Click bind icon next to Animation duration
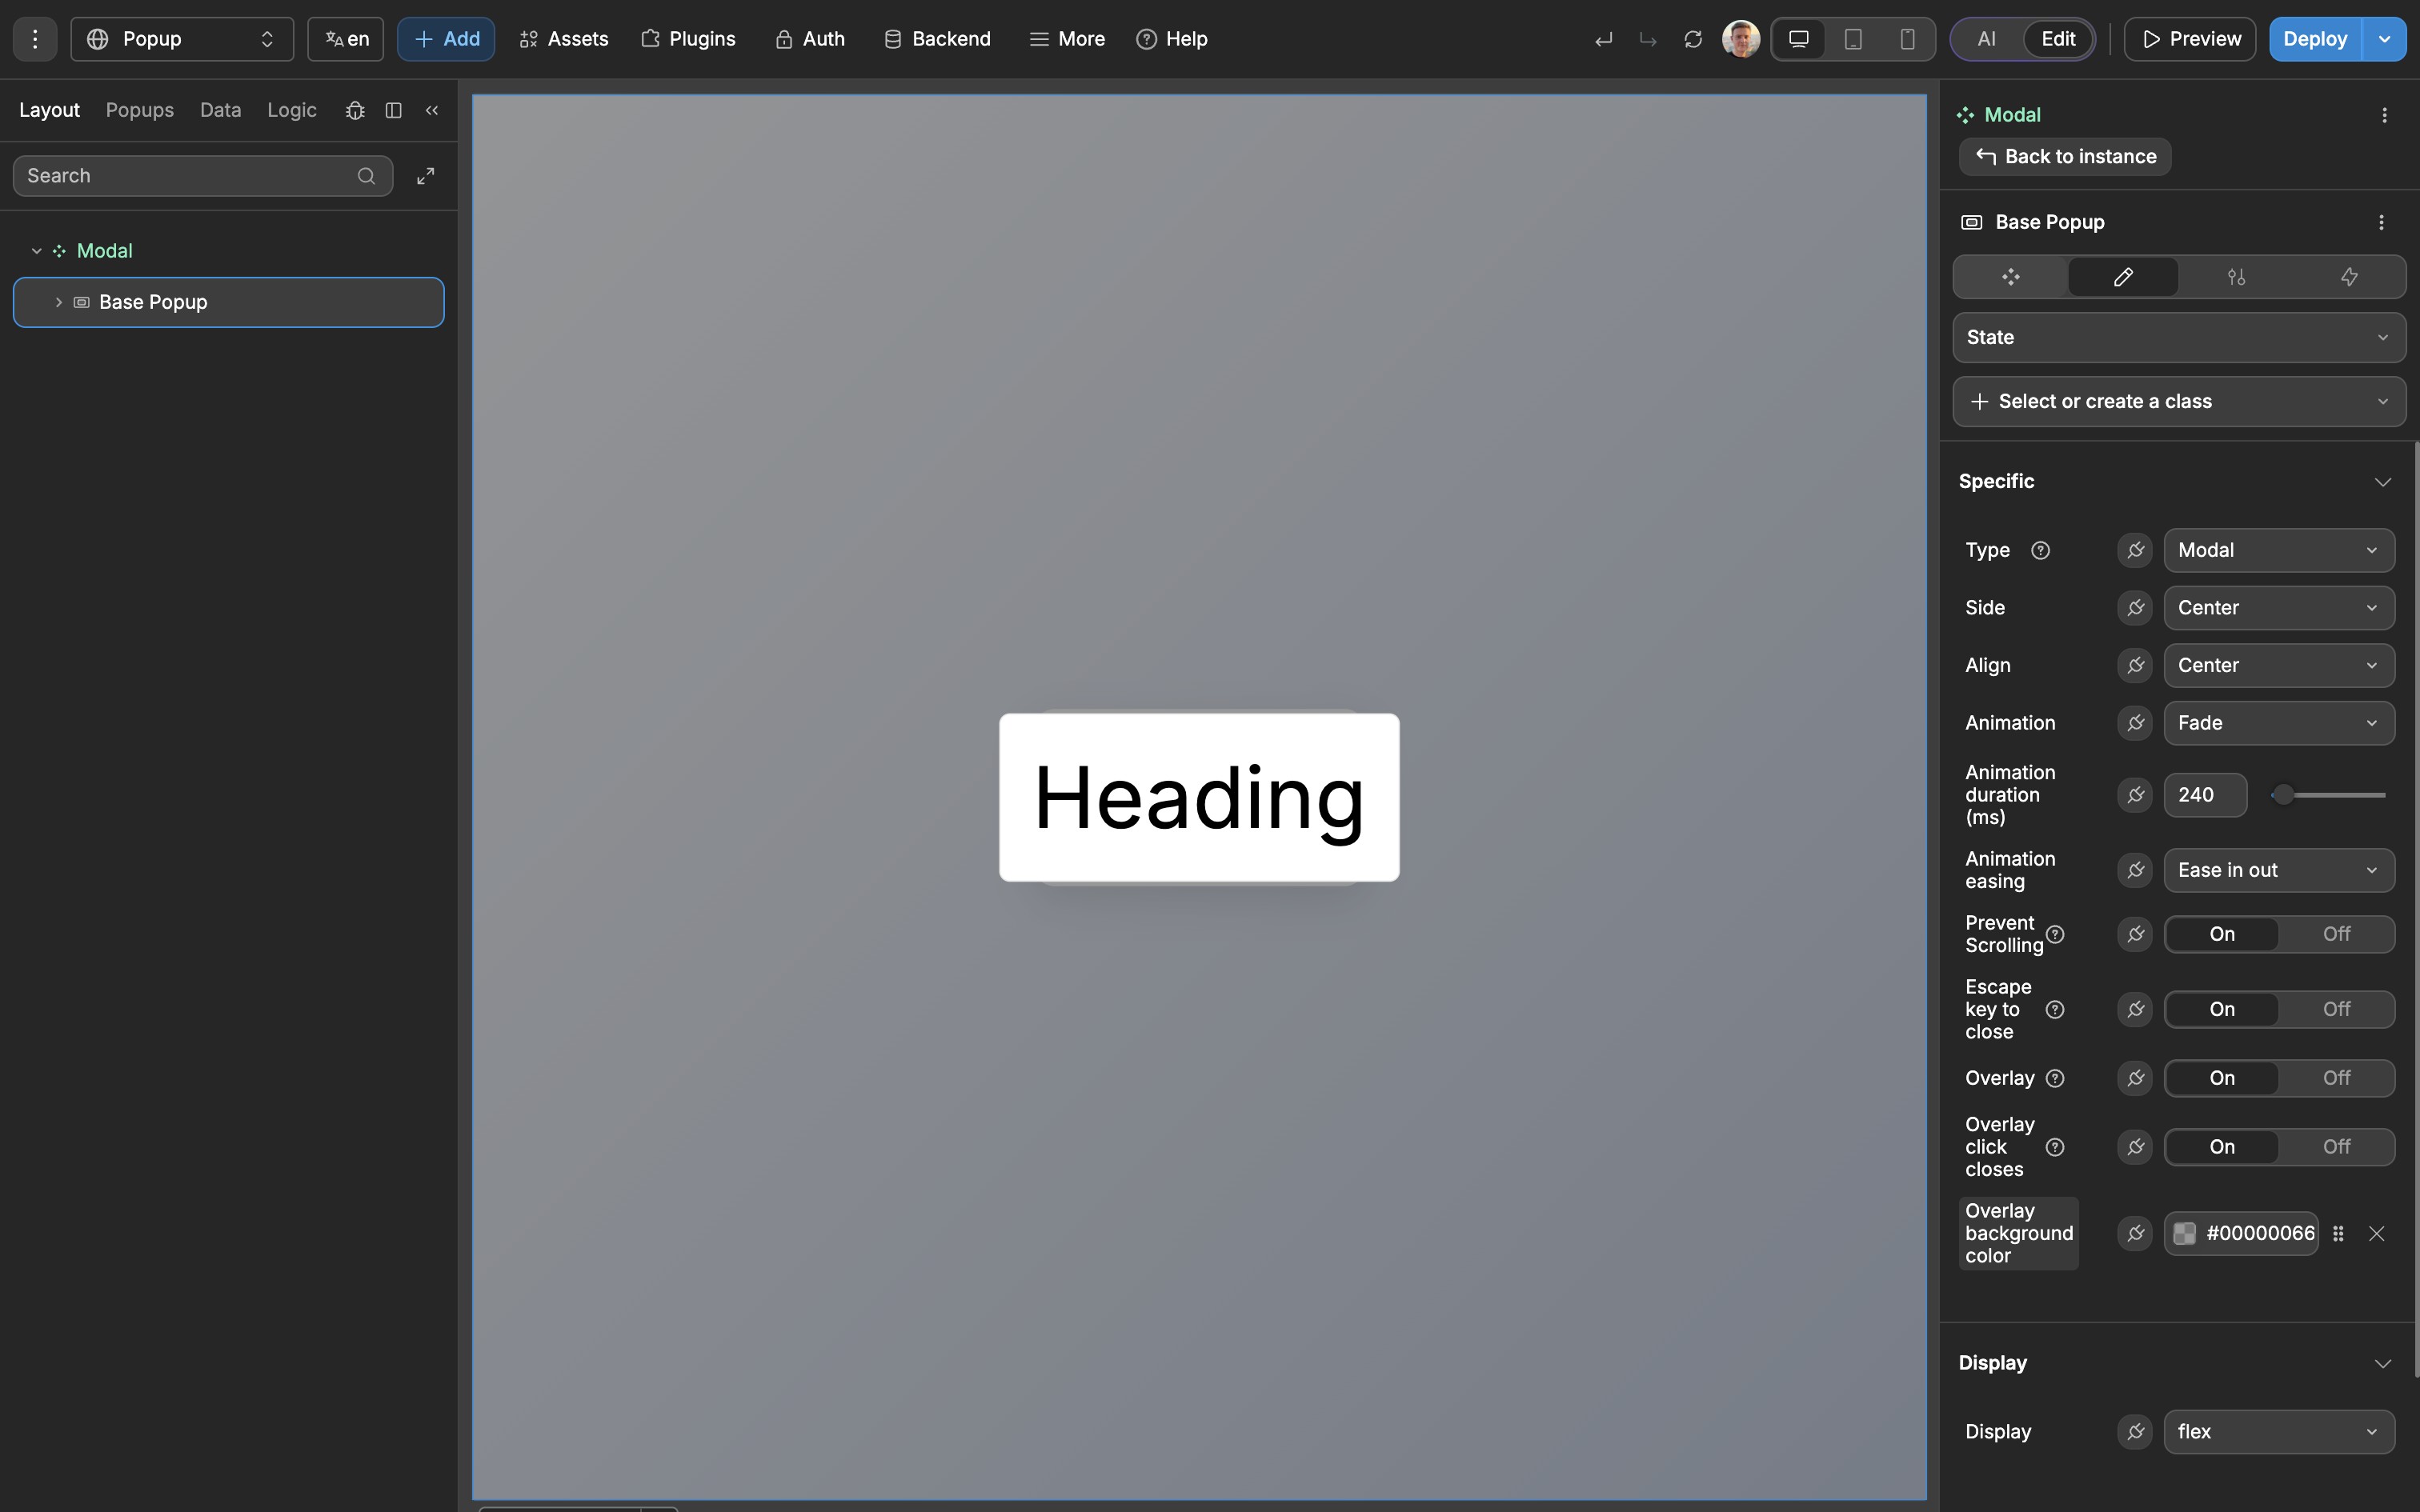2420x1512 pixels. click(x=2135, y=795)
